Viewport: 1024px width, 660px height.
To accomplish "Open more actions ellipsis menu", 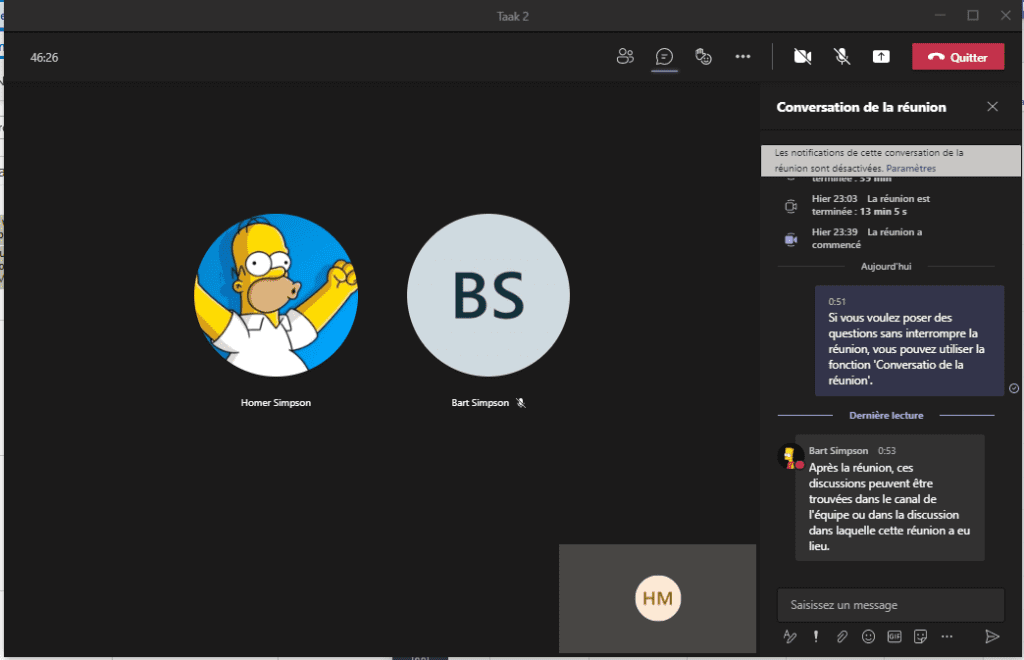I will pyautogui.click(x=743, y=57).
